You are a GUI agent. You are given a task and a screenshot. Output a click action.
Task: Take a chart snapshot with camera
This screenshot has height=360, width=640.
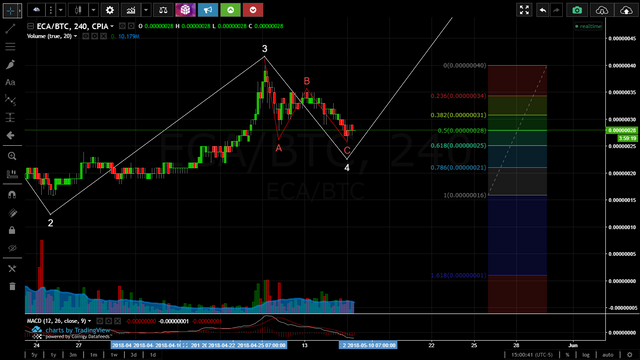577,10
